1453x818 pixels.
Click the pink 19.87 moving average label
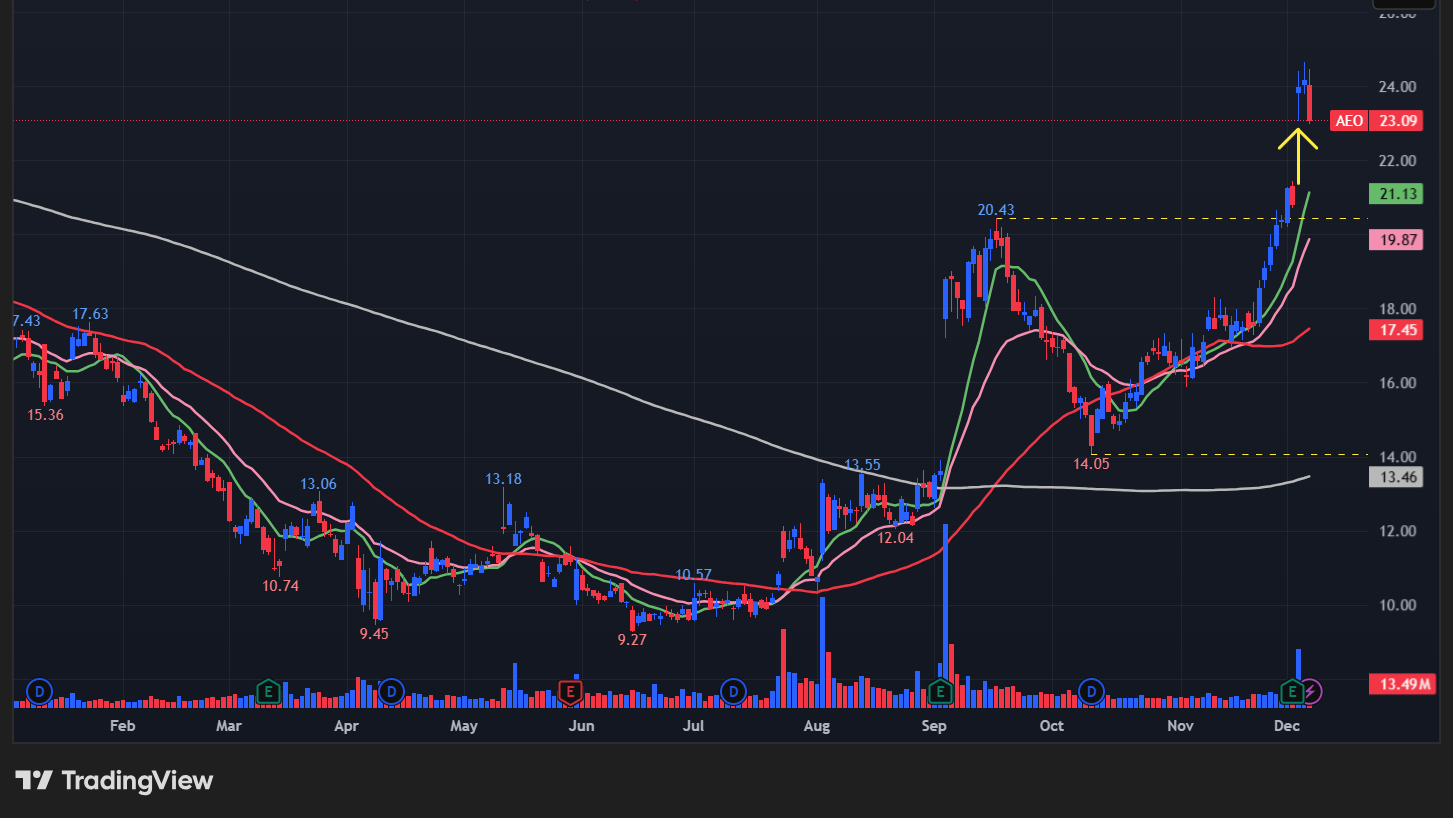(1395, 240)
